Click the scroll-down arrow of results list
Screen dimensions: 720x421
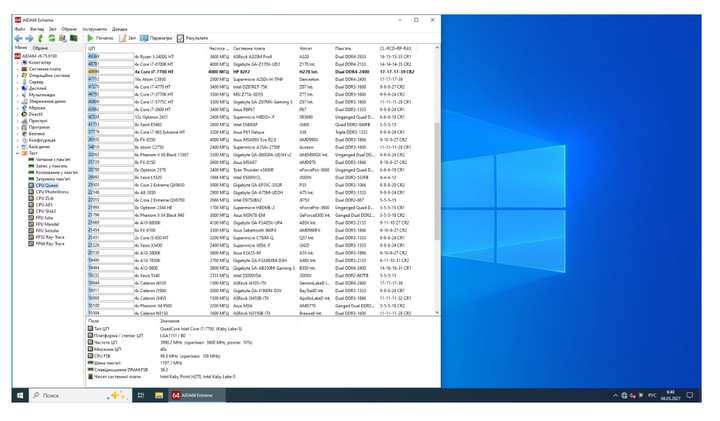coord(437,312)
